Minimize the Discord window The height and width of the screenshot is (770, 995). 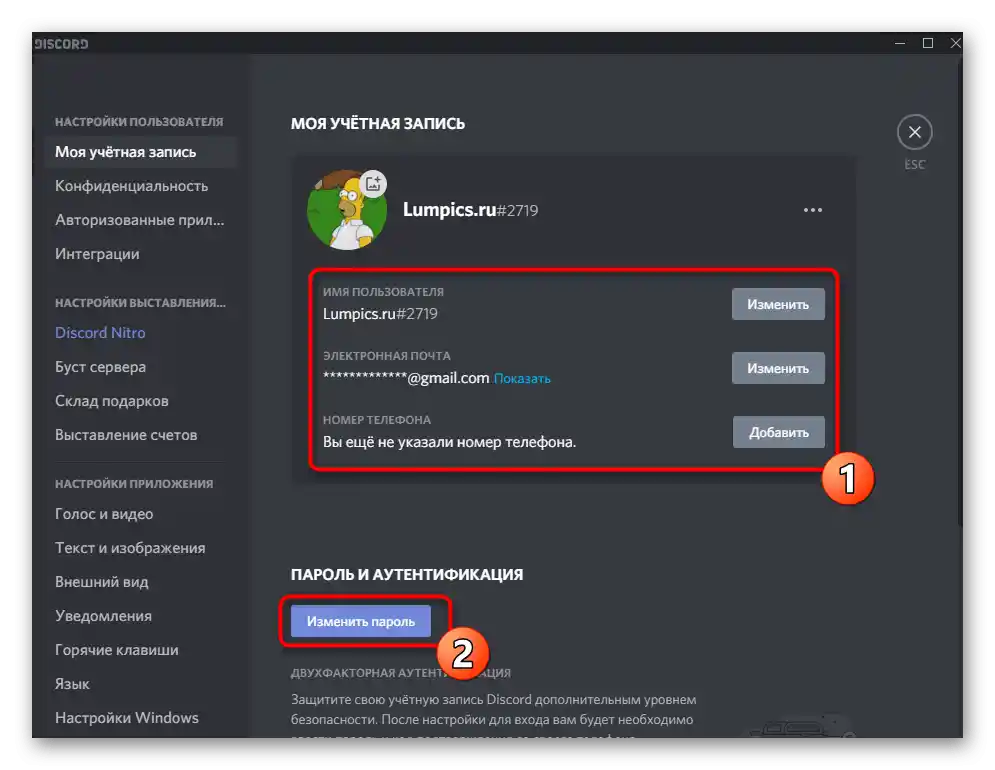click(900, 43)
